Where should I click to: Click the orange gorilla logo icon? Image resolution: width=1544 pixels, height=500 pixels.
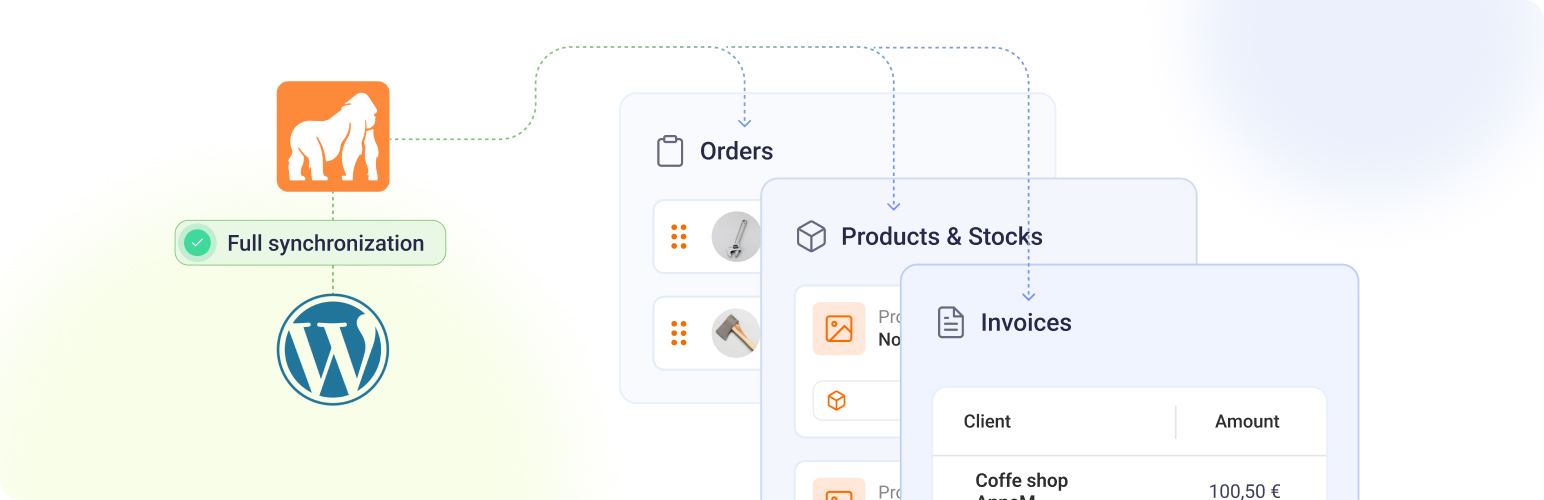pos(333,136)
